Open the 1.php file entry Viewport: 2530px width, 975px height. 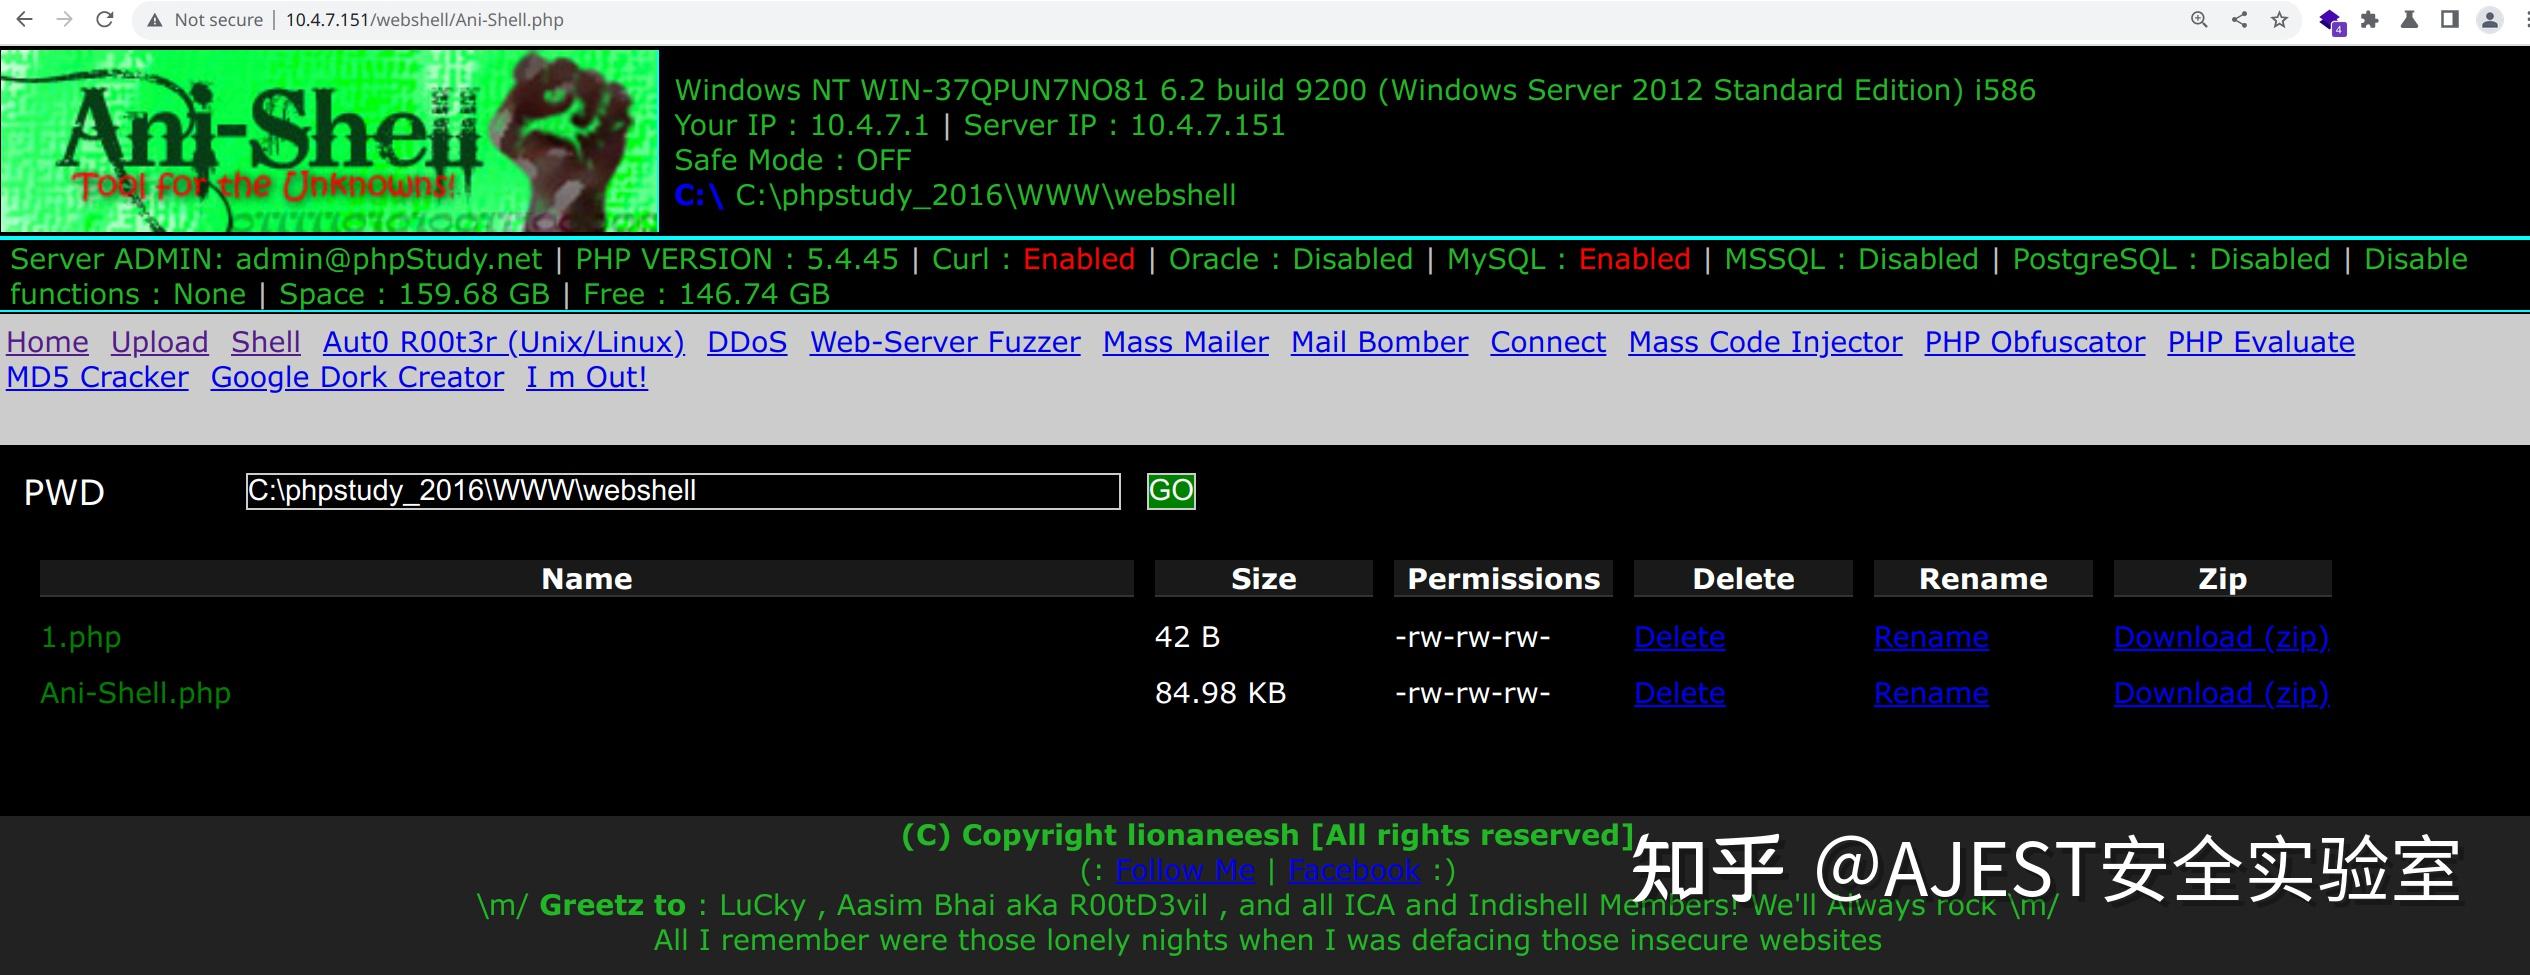(x=81, y=637)
